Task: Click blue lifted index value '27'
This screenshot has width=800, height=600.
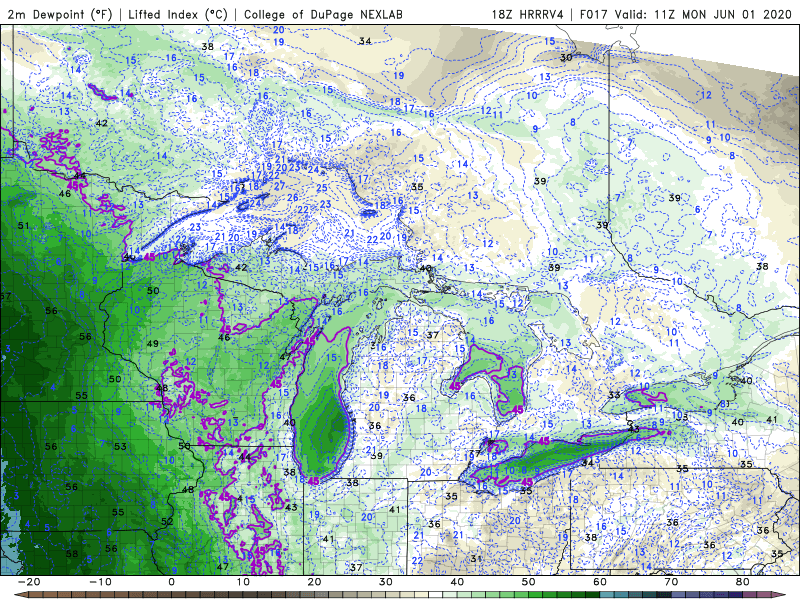Action: pos(279,186)
